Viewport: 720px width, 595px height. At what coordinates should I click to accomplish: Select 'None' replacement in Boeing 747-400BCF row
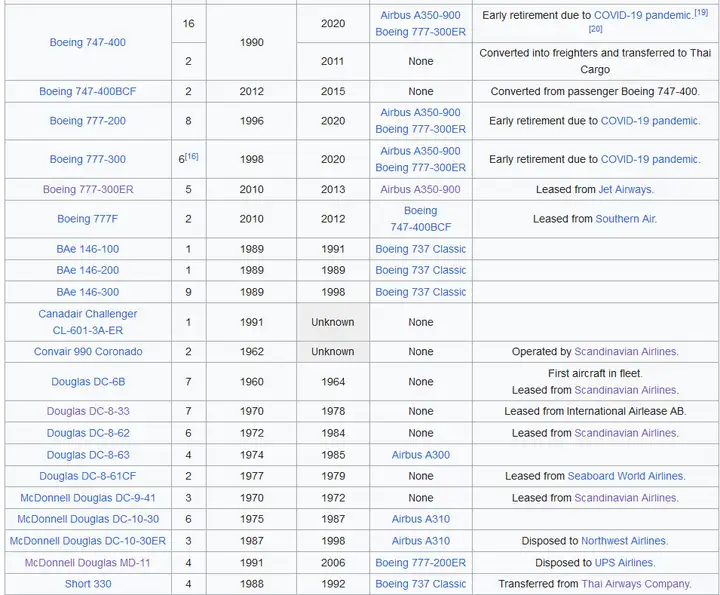click(421, 91)
